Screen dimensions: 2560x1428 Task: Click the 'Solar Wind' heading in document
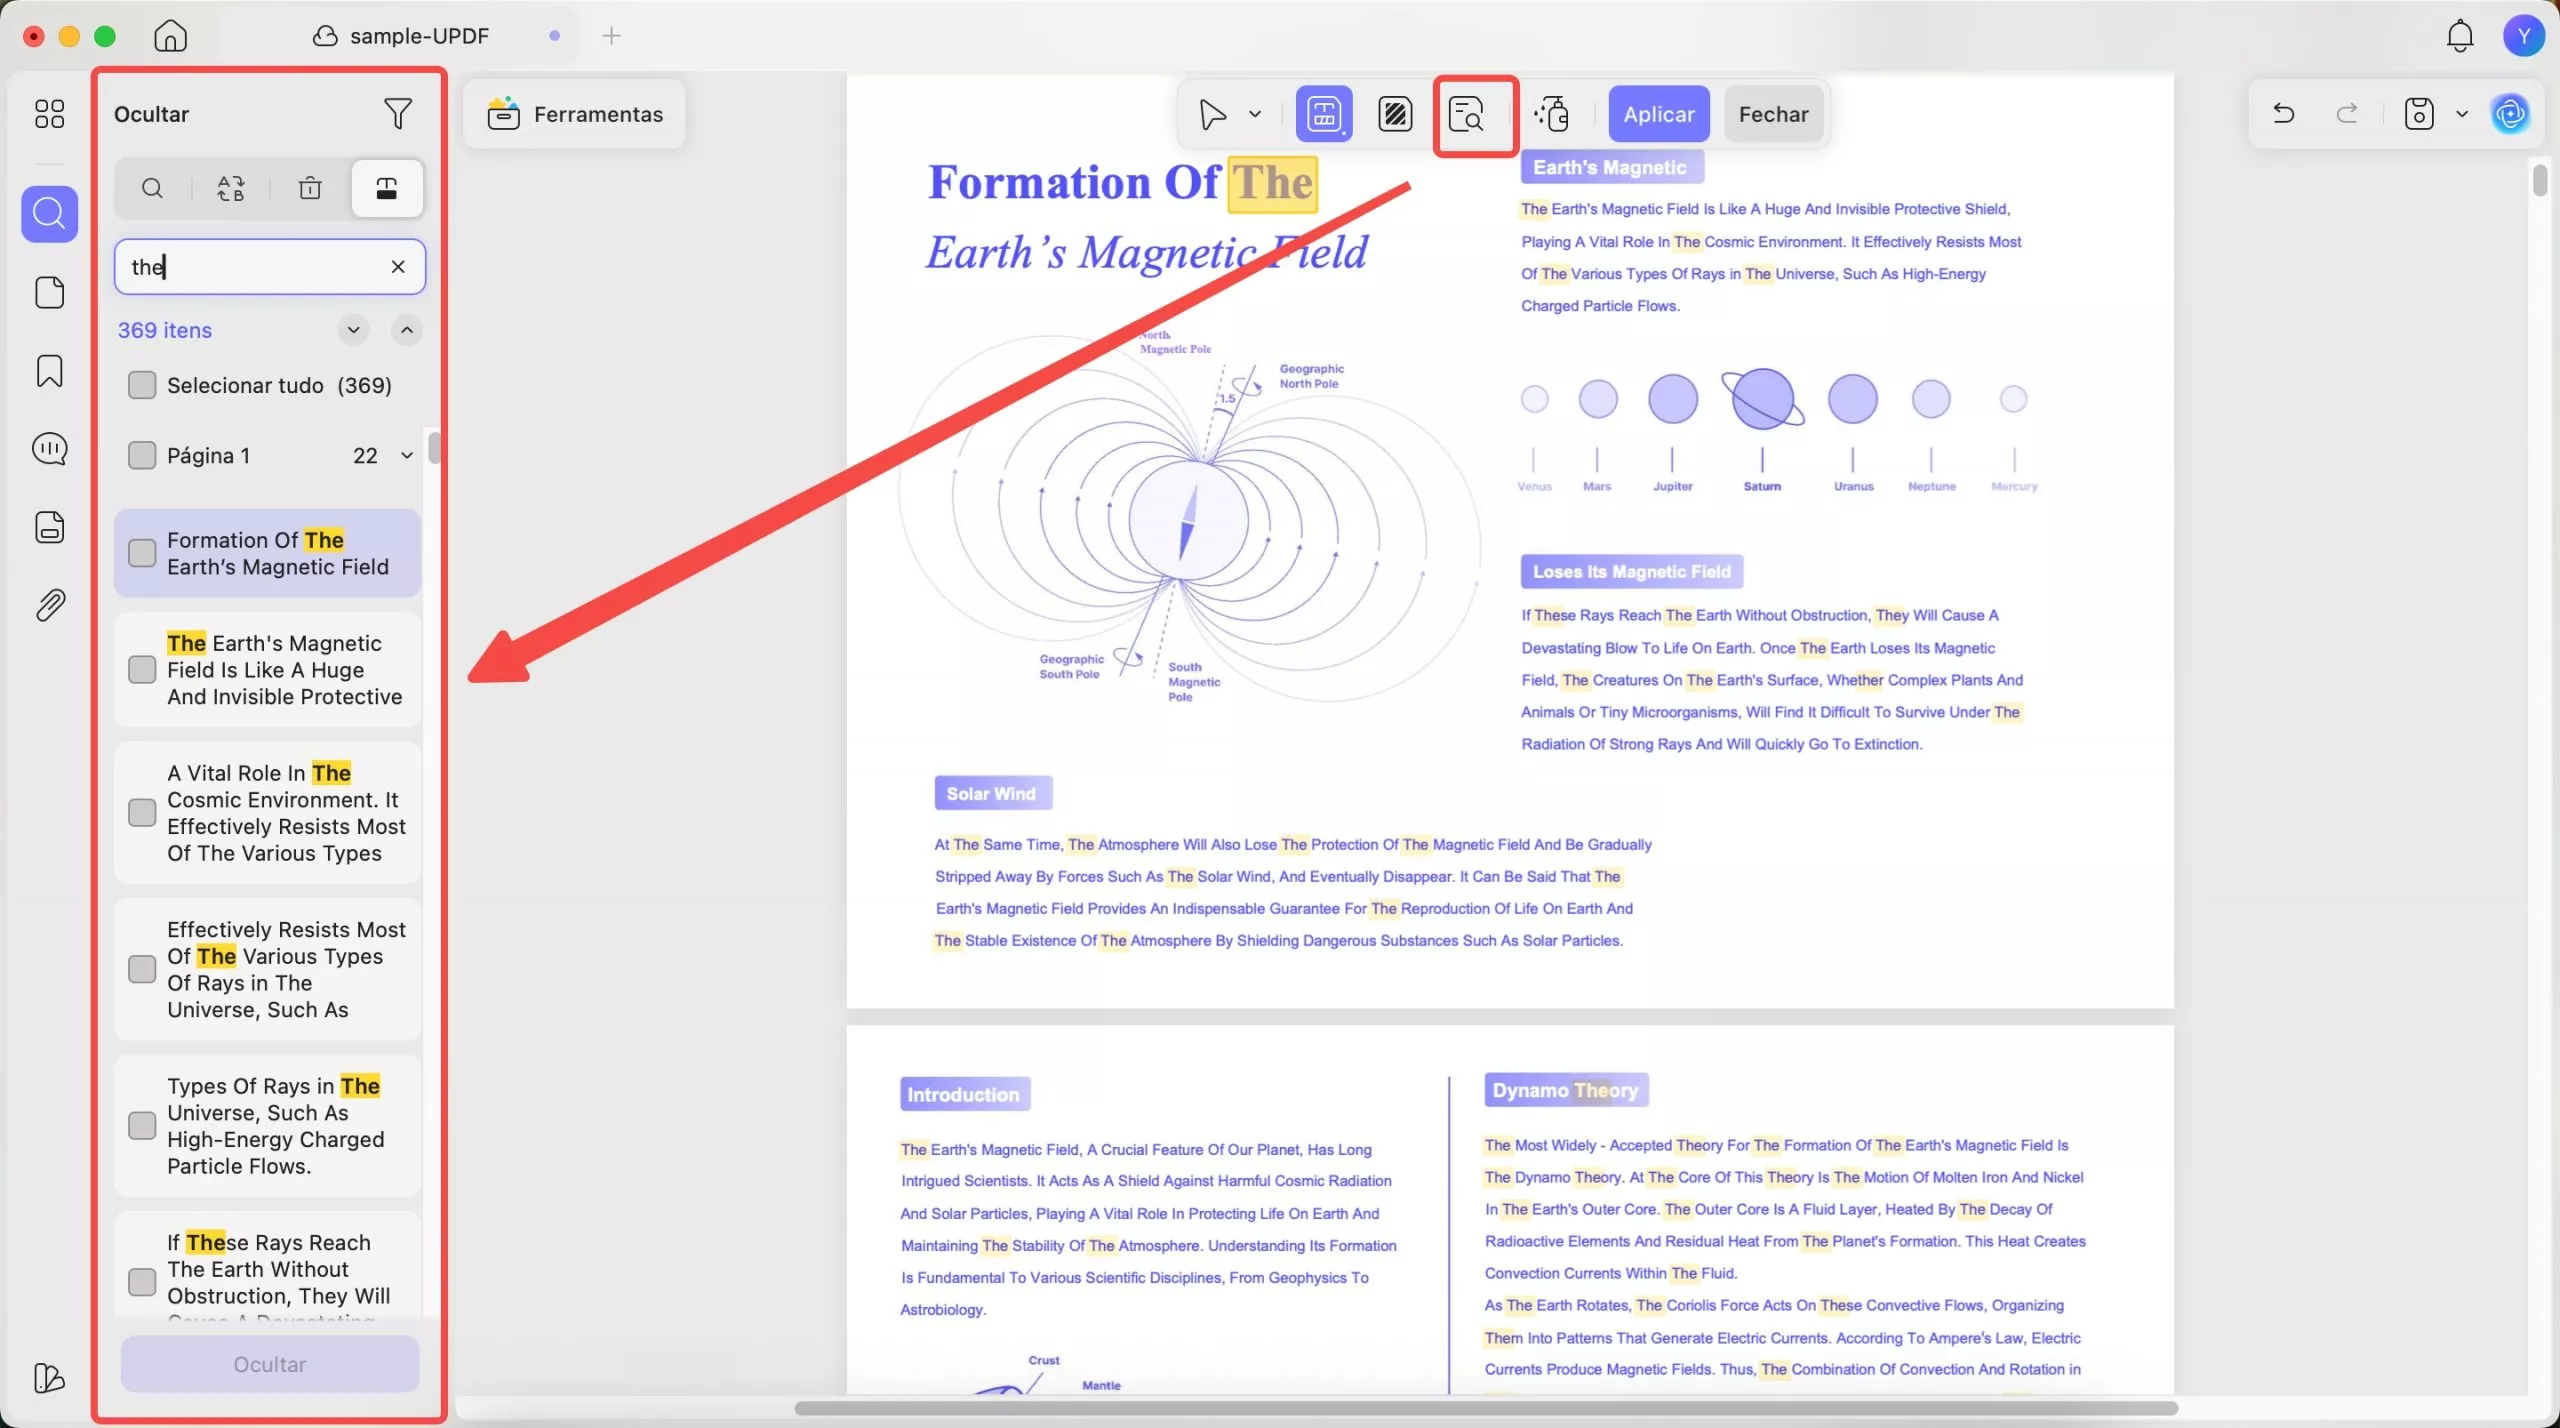click(x=992, y=794)
